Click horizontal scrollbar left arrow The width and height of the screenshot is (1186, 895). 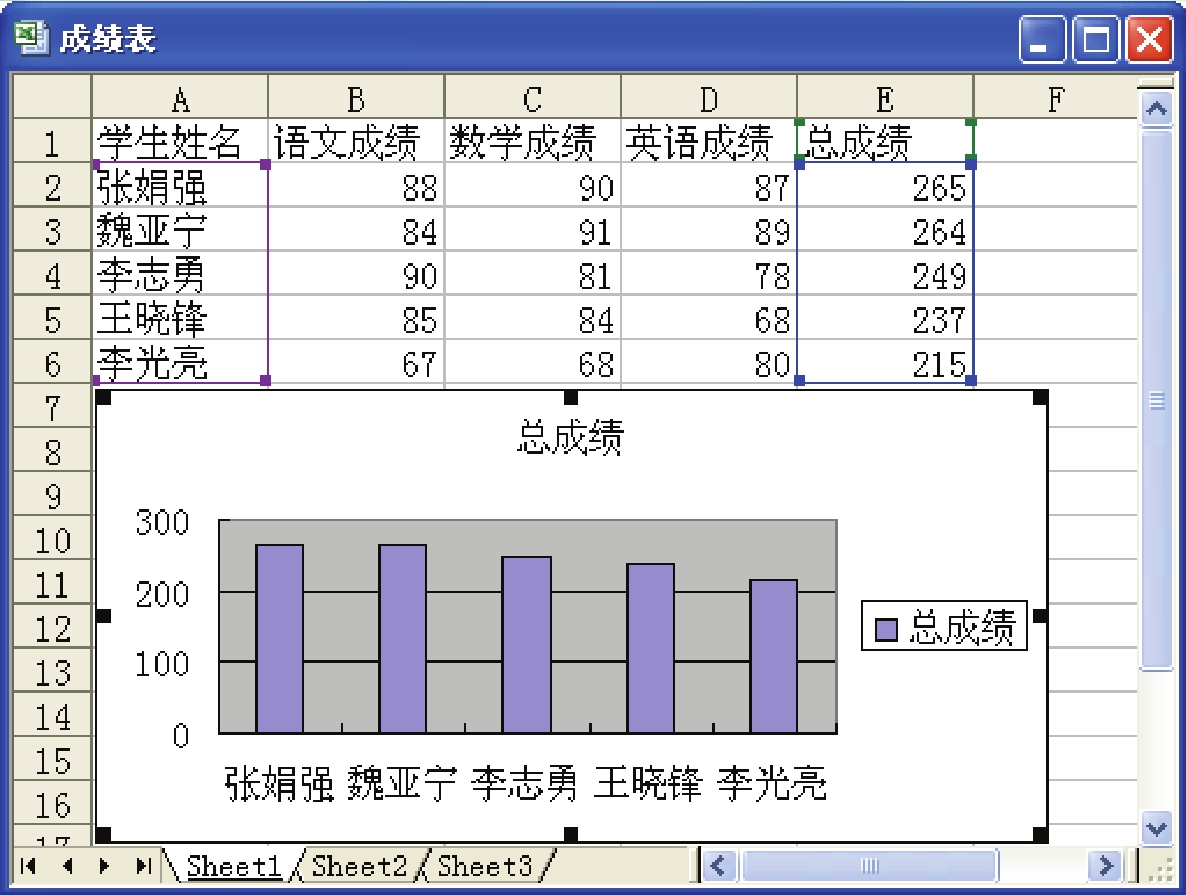point(718,865)
